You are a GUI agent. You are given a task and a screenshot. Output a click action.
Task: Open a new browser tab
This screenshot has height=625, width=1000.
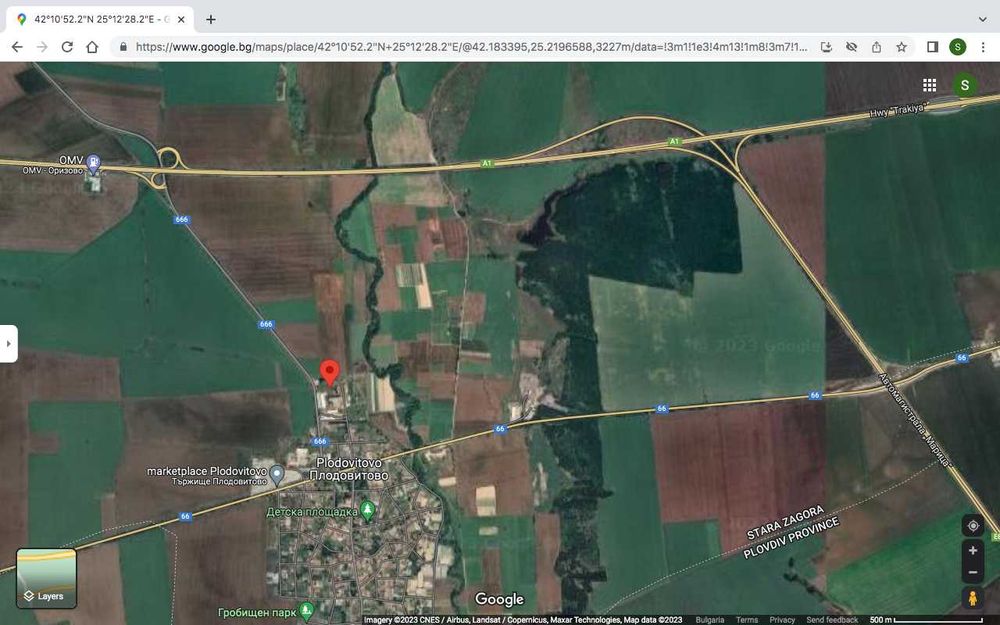[x=211, y=19]
